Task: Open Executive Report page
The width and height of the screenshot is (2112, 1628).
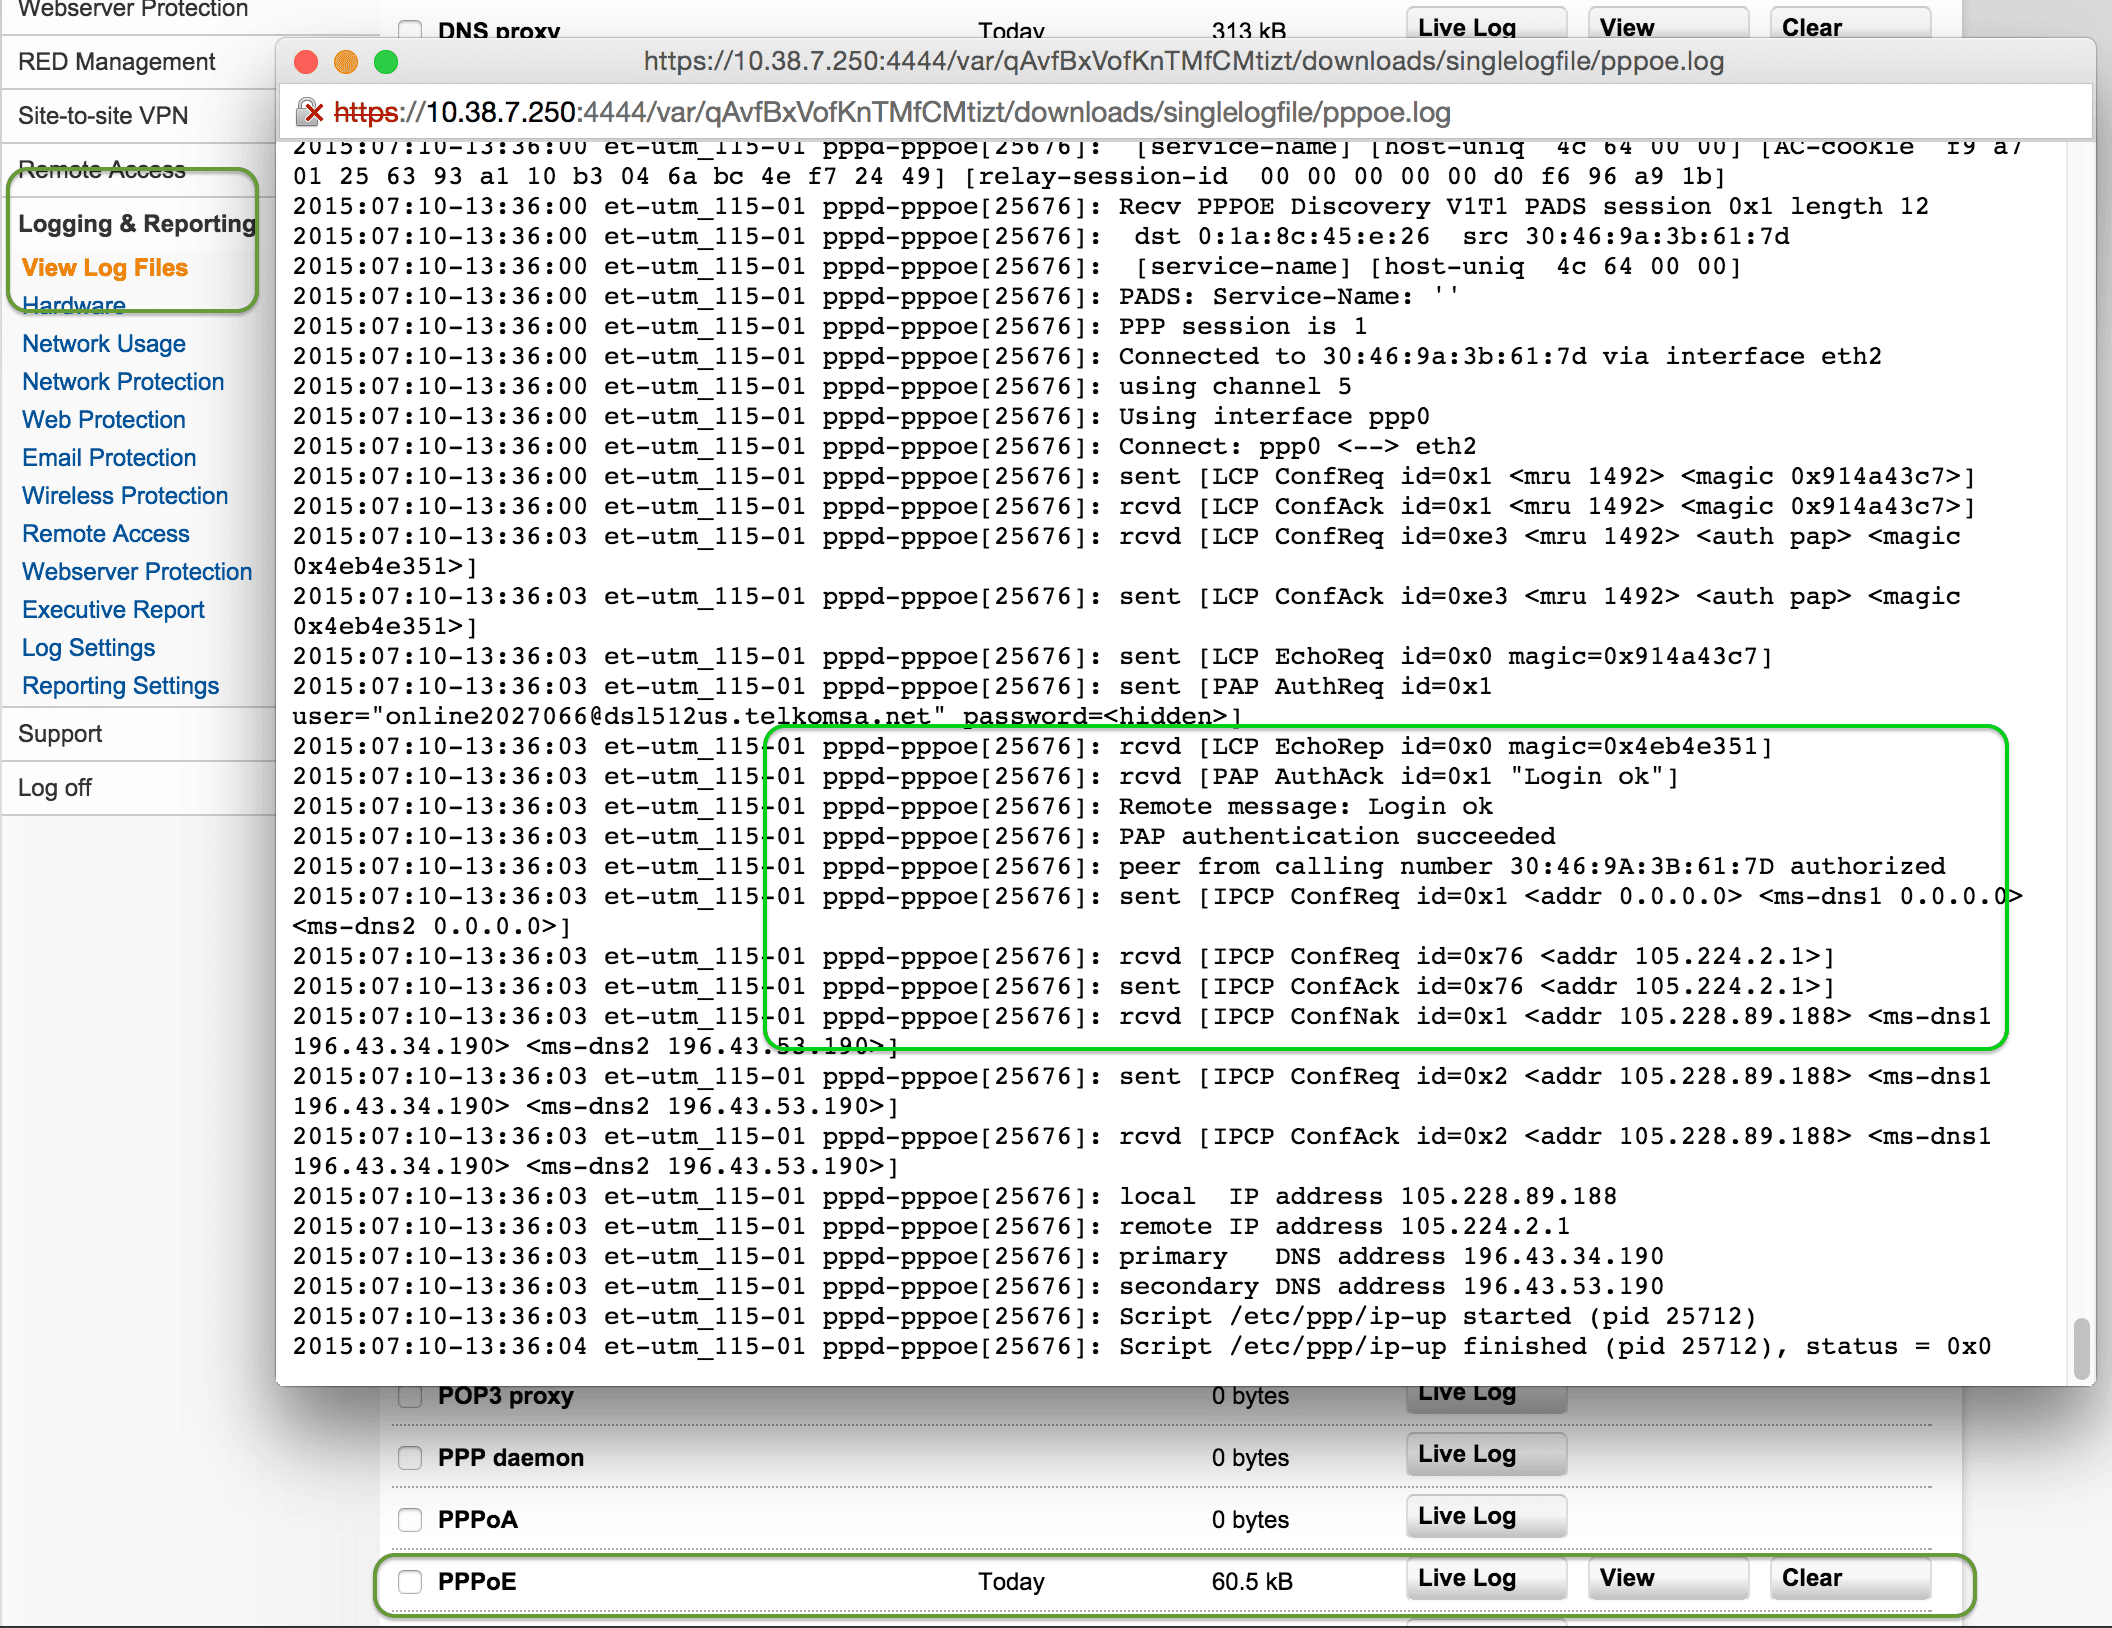Action: point(113,610)
